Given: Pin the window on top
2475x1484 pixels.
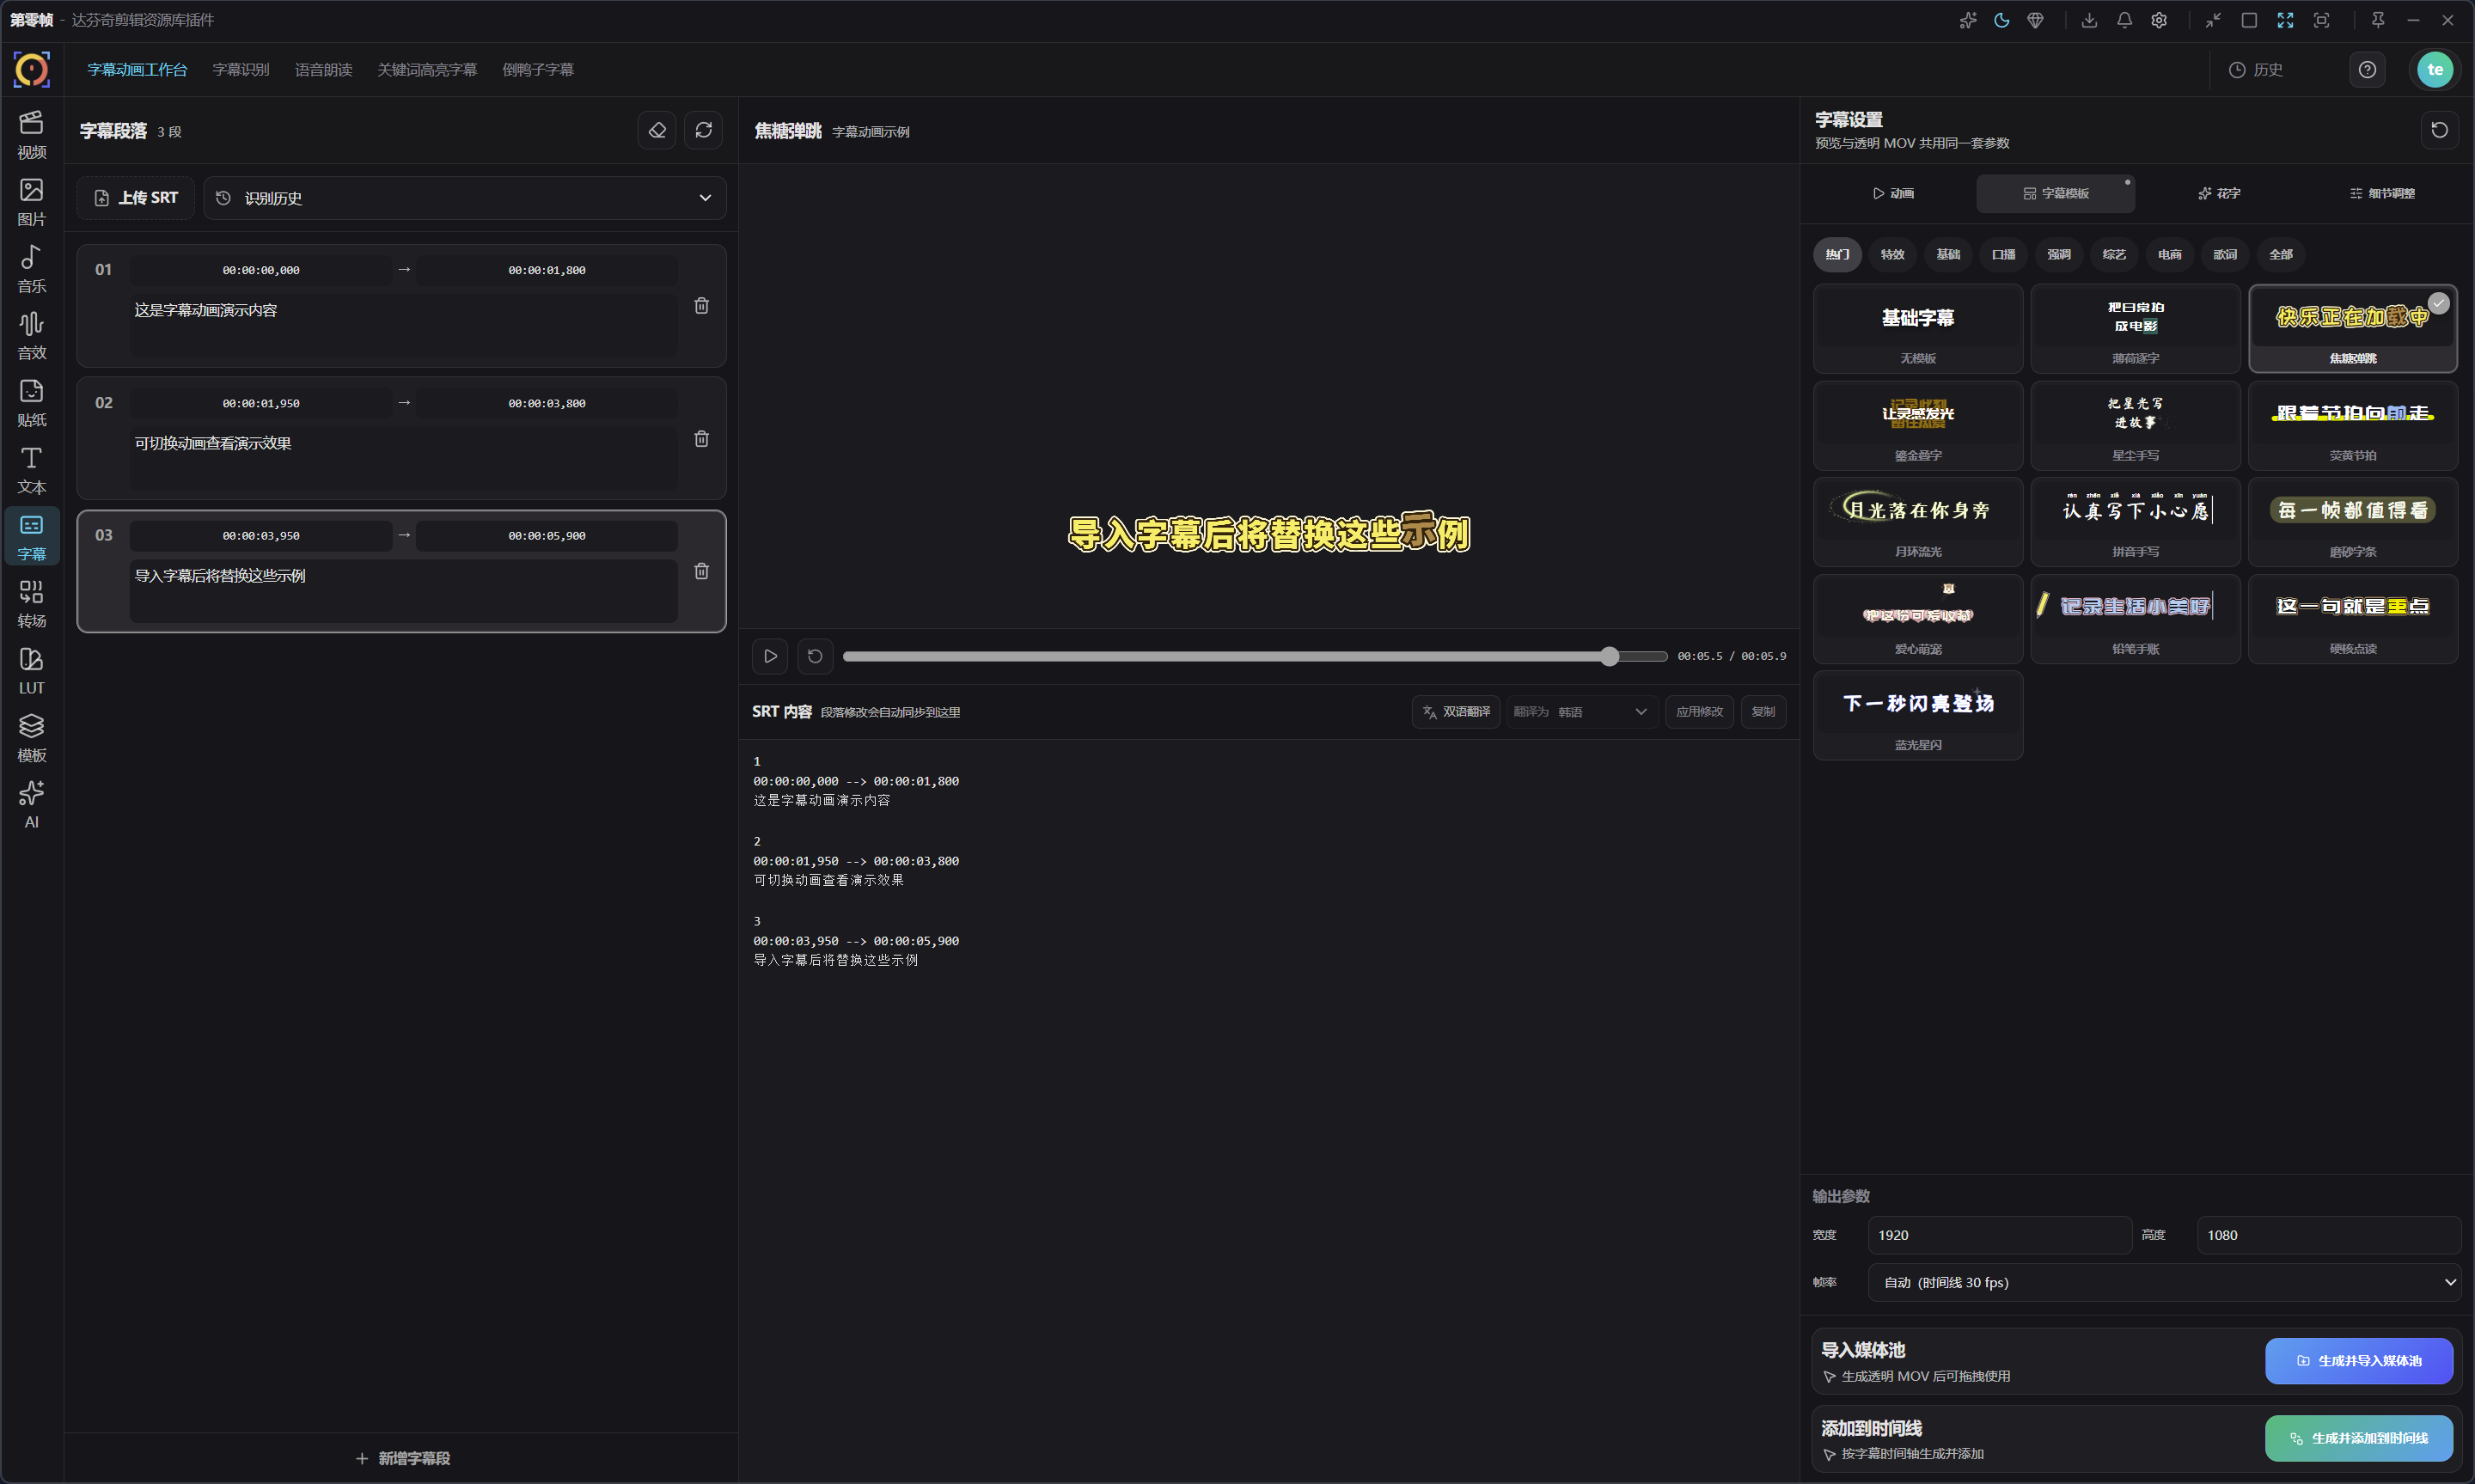Looking at the screenshot, I should (2378, 20).
